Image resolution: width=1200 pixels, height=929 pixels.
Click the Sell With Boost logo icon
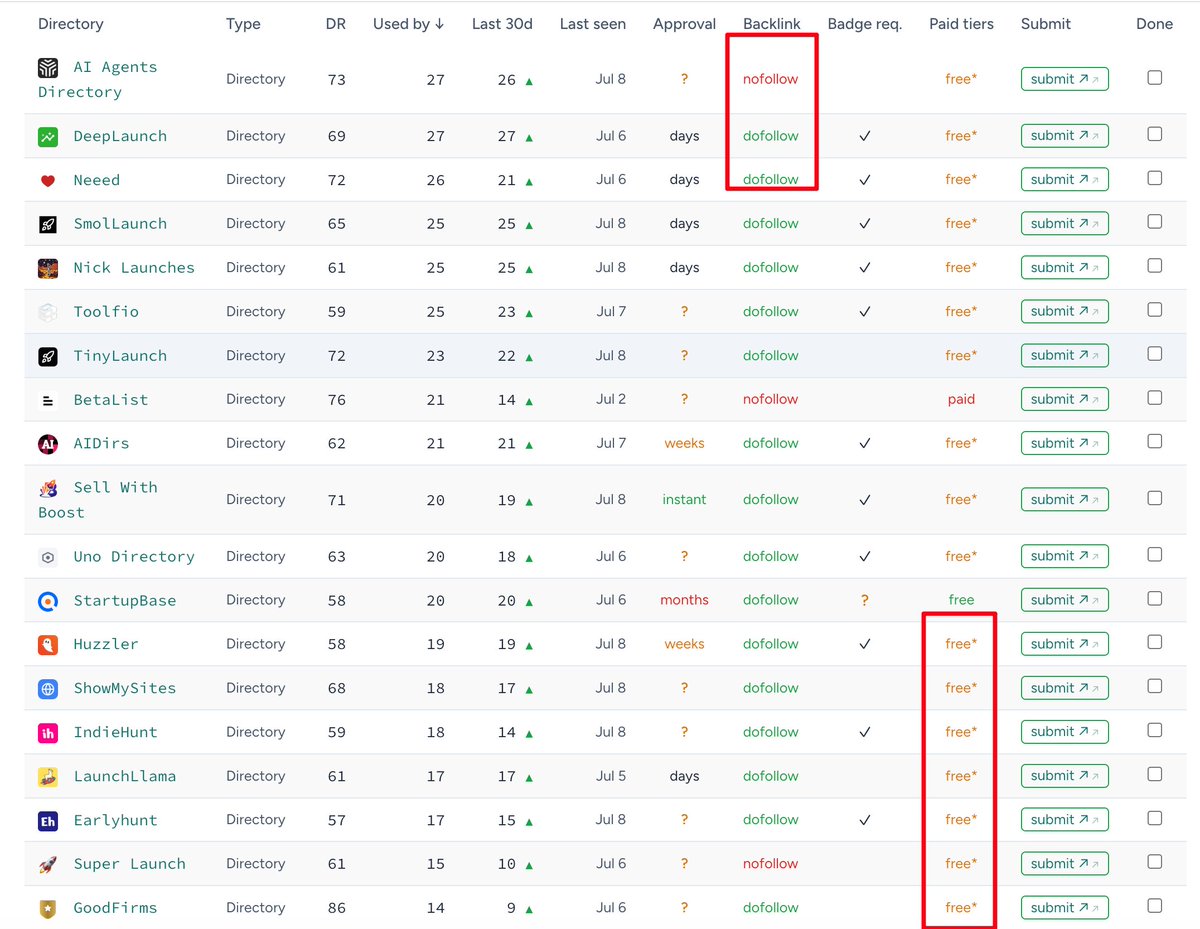click(48, 488)
